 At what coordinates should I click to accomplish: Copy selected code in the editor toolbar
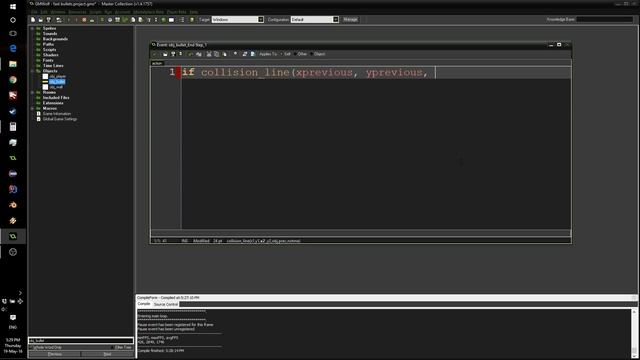pyautogui.click(x=216, y=54)
